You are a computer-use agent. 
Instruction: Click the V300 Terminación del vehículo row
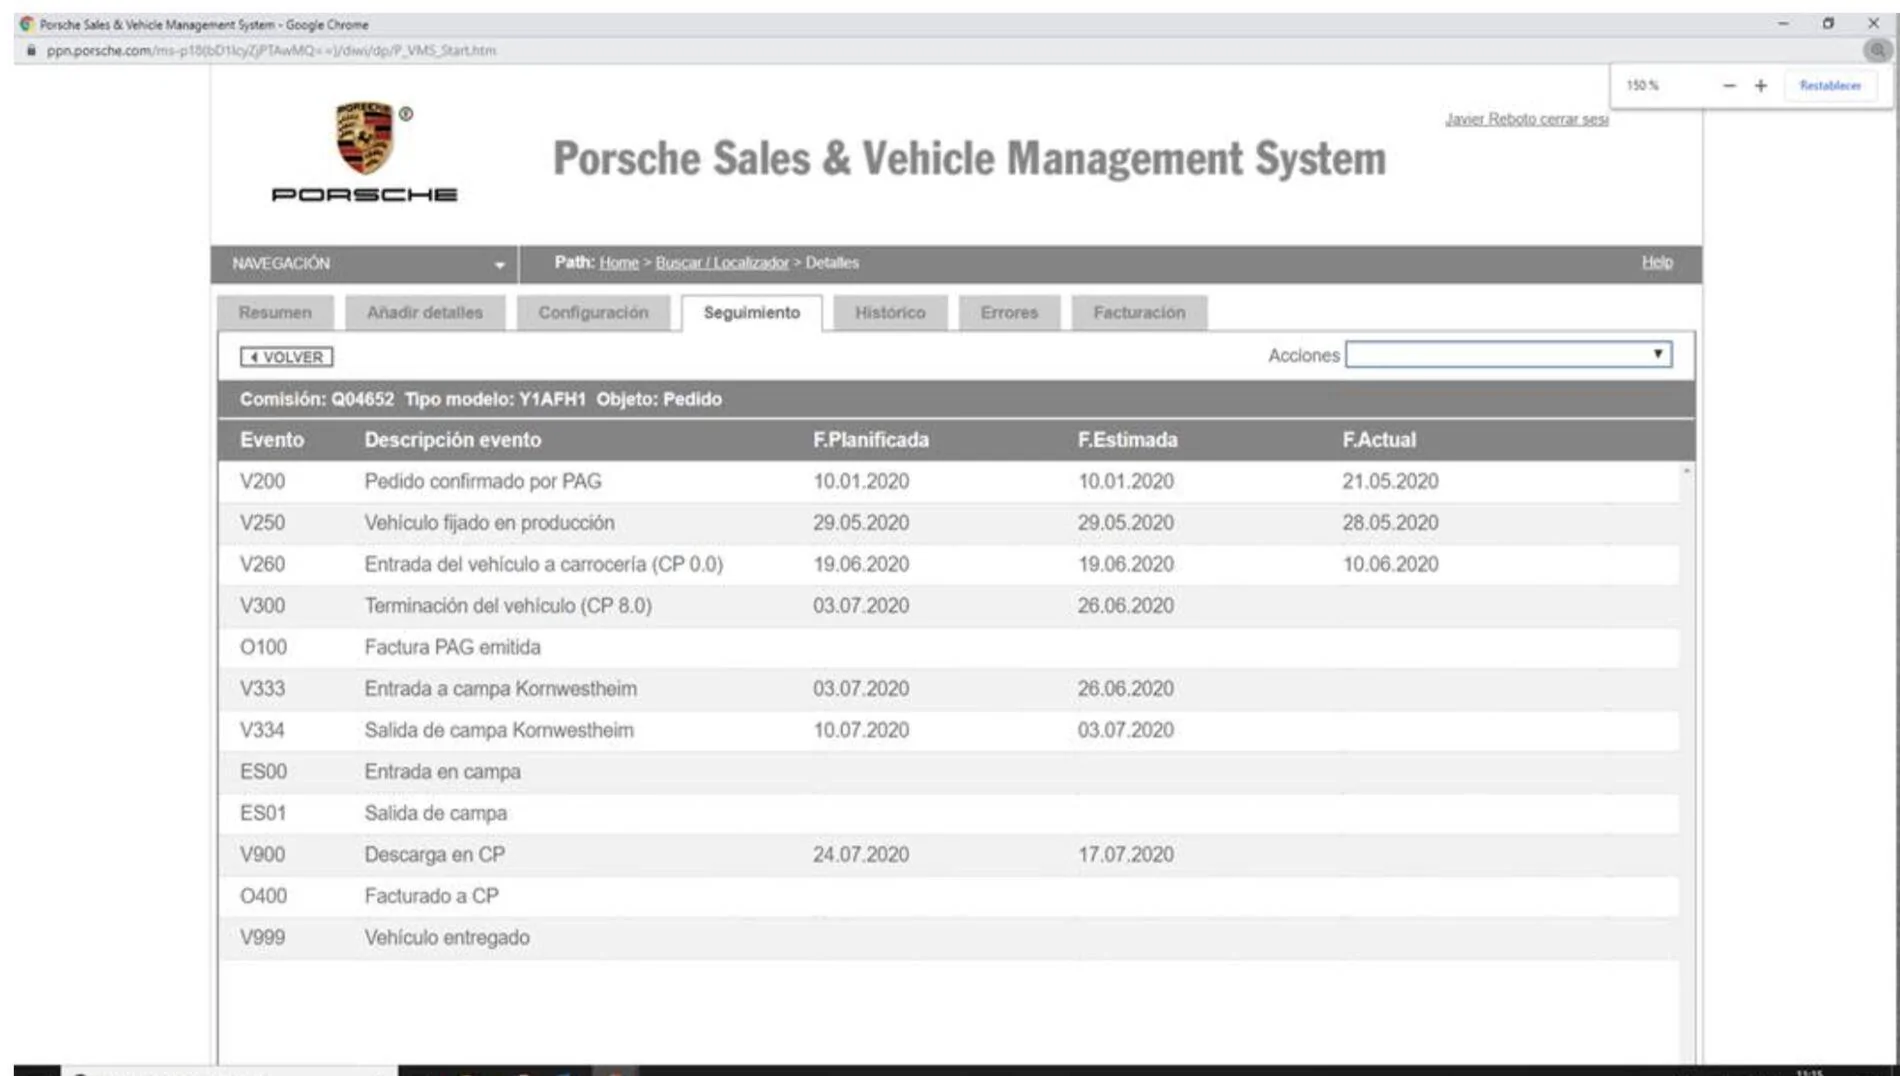(948, 606)
